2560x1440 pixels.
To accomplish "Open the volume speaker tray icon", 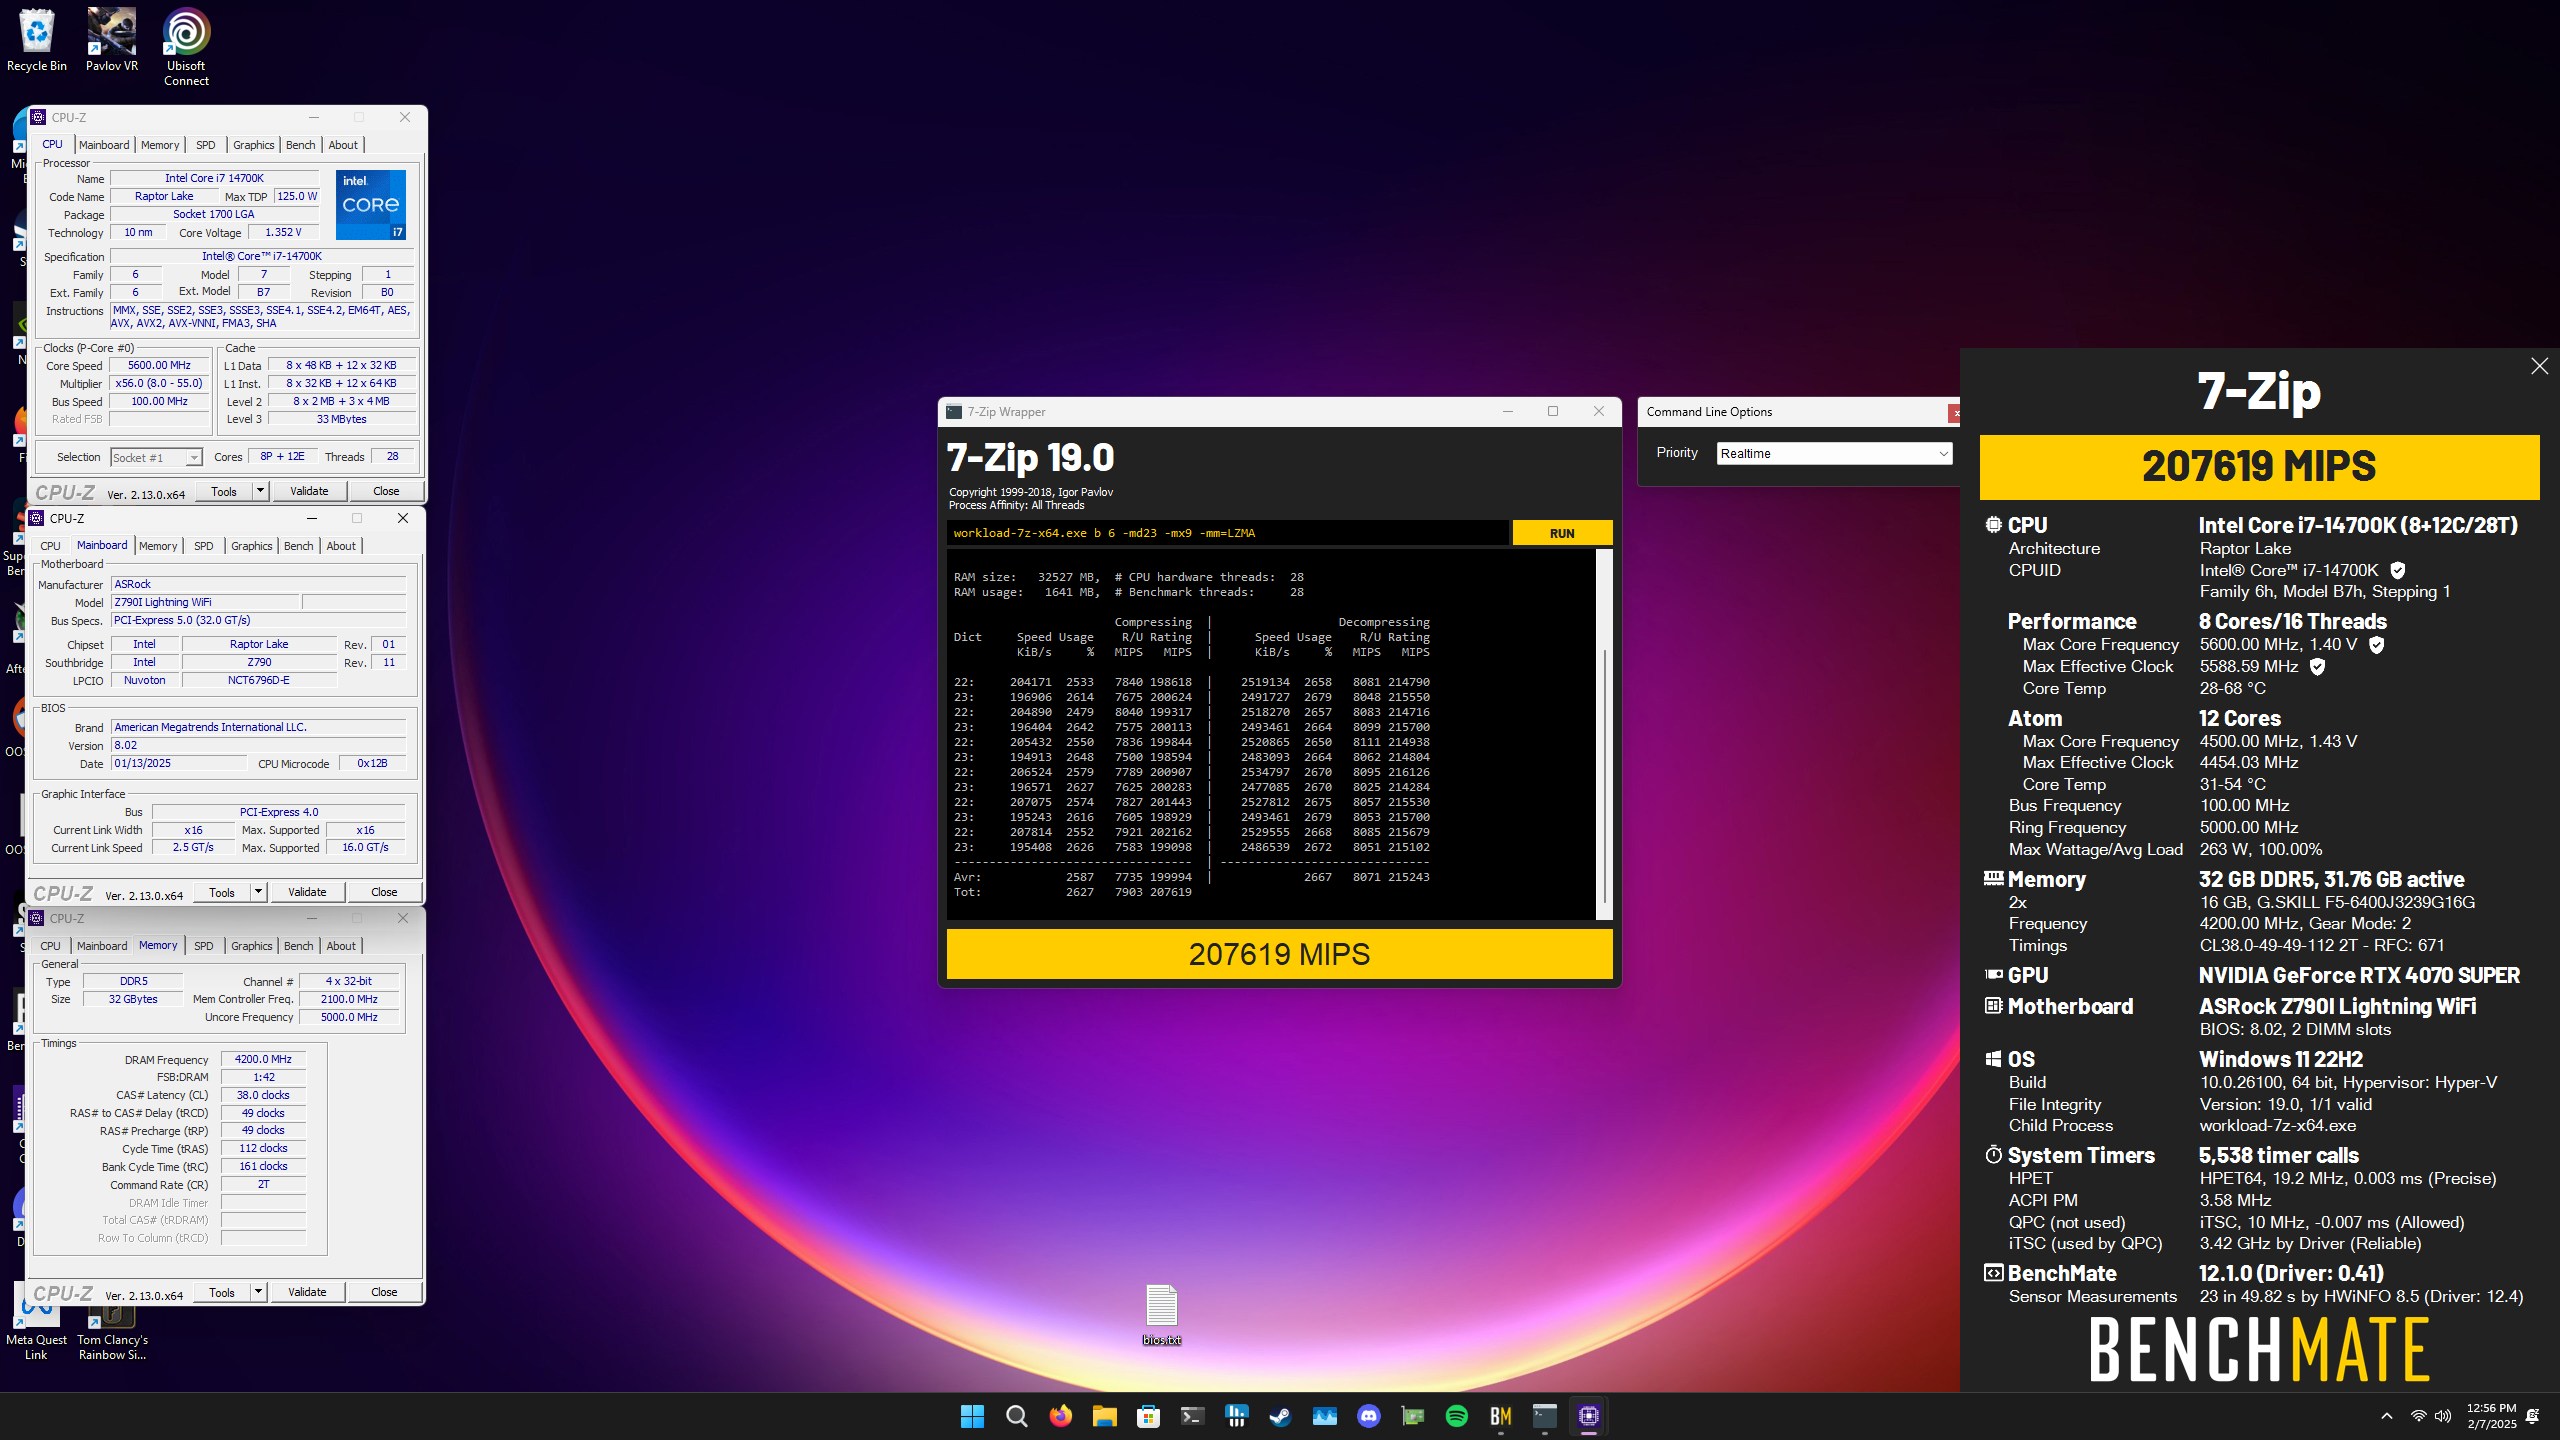I will [x=2443, y=1416].
